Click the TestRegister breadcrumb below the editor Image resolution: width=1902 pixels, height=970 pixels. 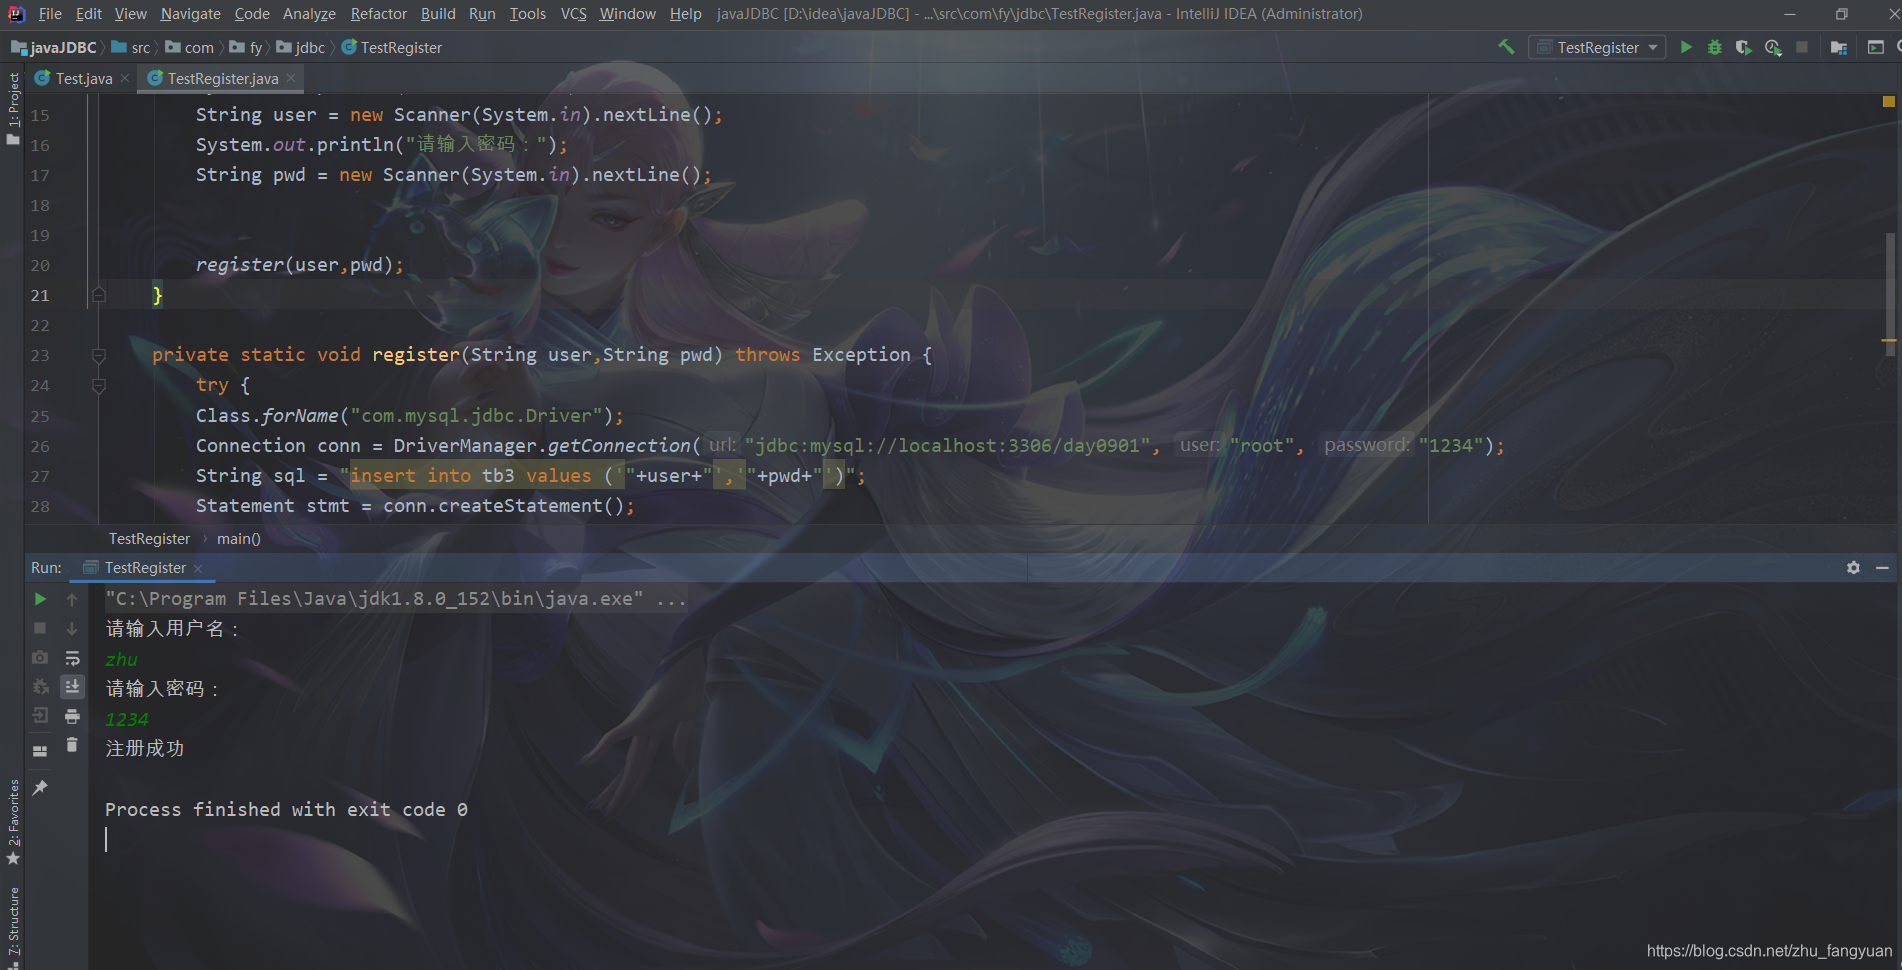(x=149, y=538)
